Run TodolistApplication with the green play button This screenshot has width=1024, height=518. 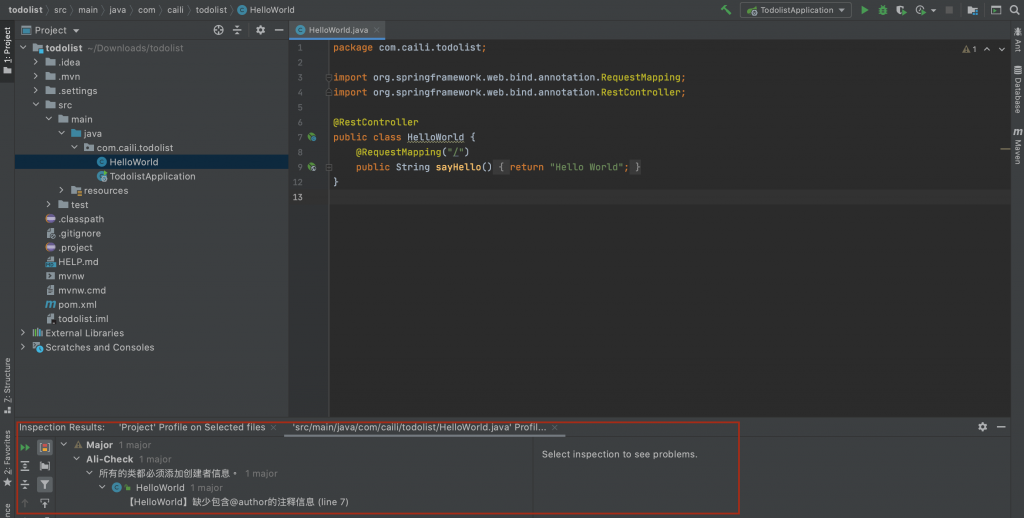point(865,10)
